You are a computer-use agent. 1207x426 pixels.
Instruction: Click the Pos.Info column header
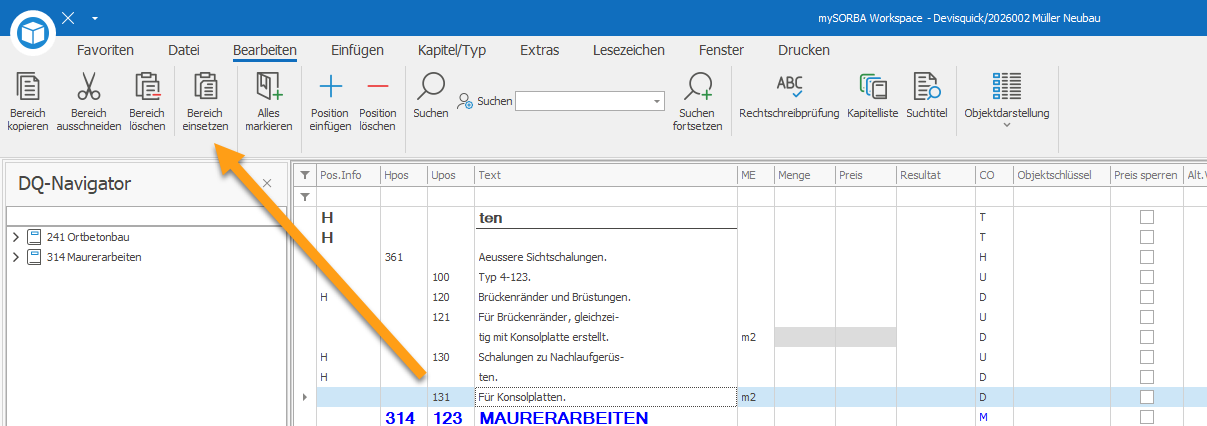pyautogui.click(x=348, y=175)
